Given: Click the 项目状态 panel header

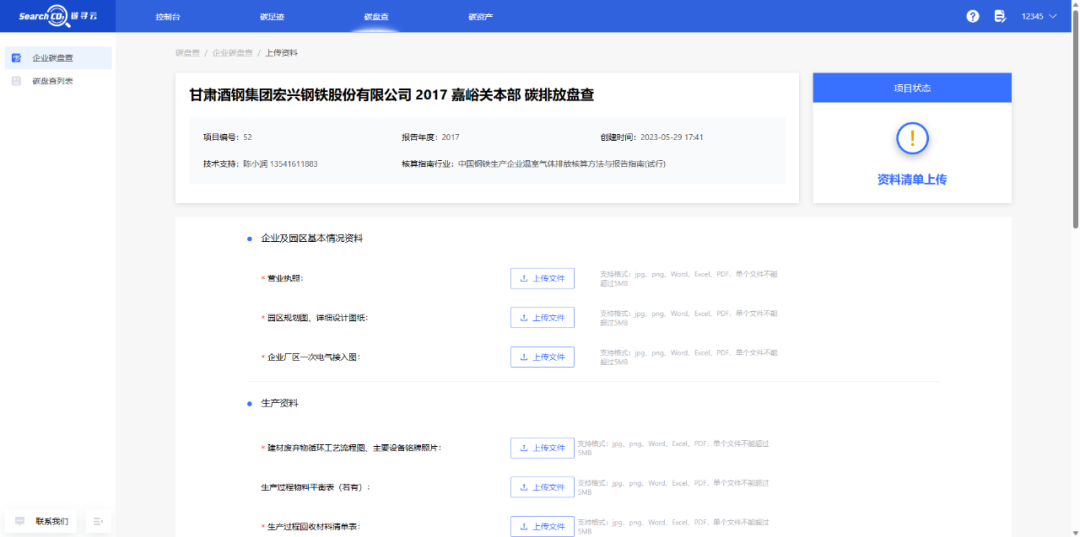Looking at the screenshot, I should tap(912, 88).
